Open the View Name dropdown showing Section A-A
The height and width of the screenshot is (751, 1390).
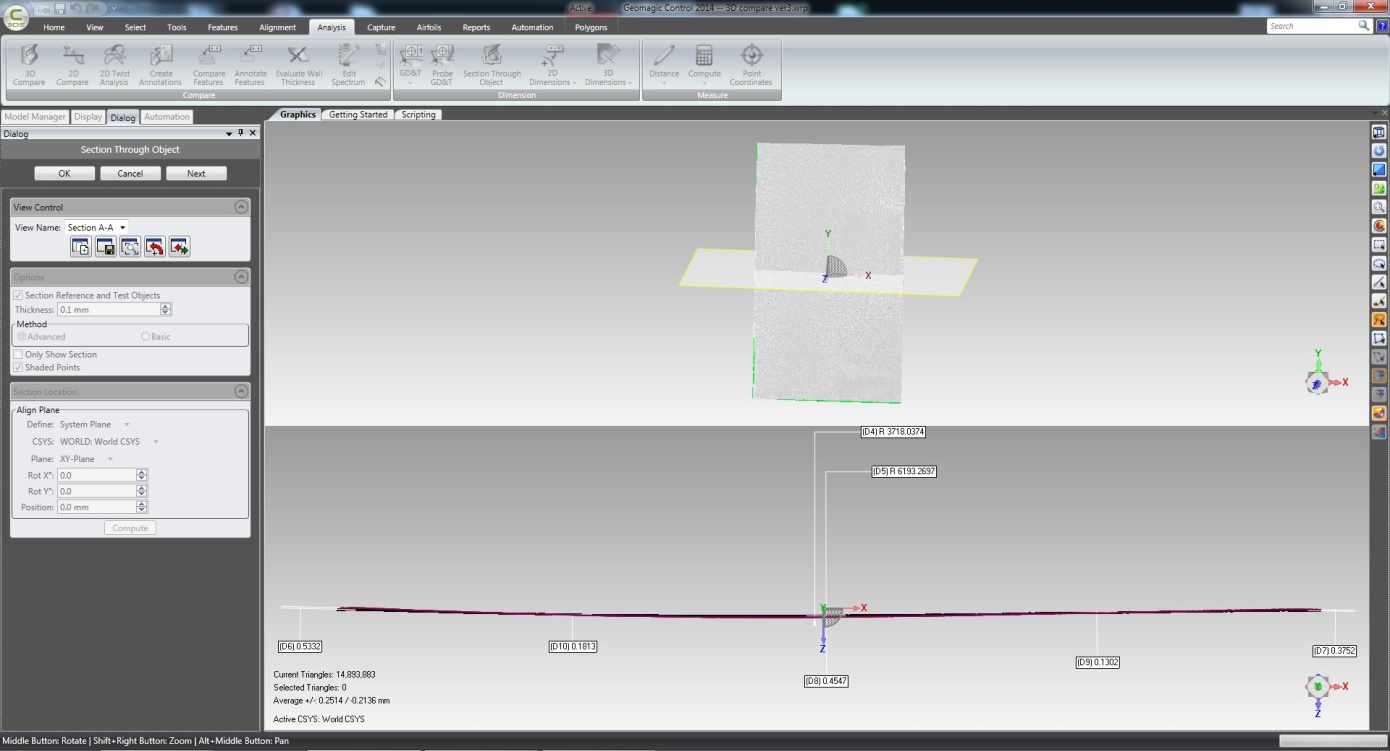[97, 228]
